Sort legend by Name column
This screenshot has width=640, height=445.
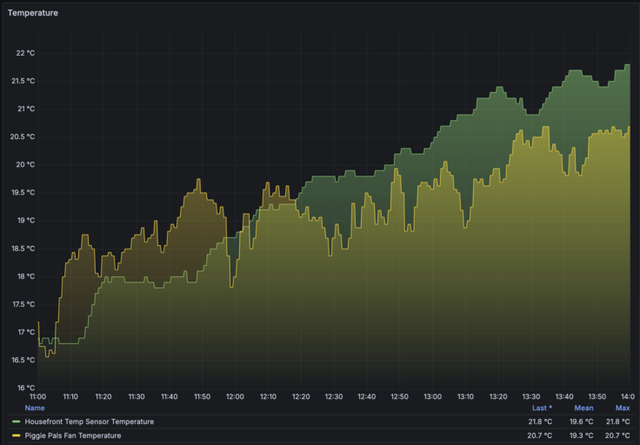click(x=34, y=408)
